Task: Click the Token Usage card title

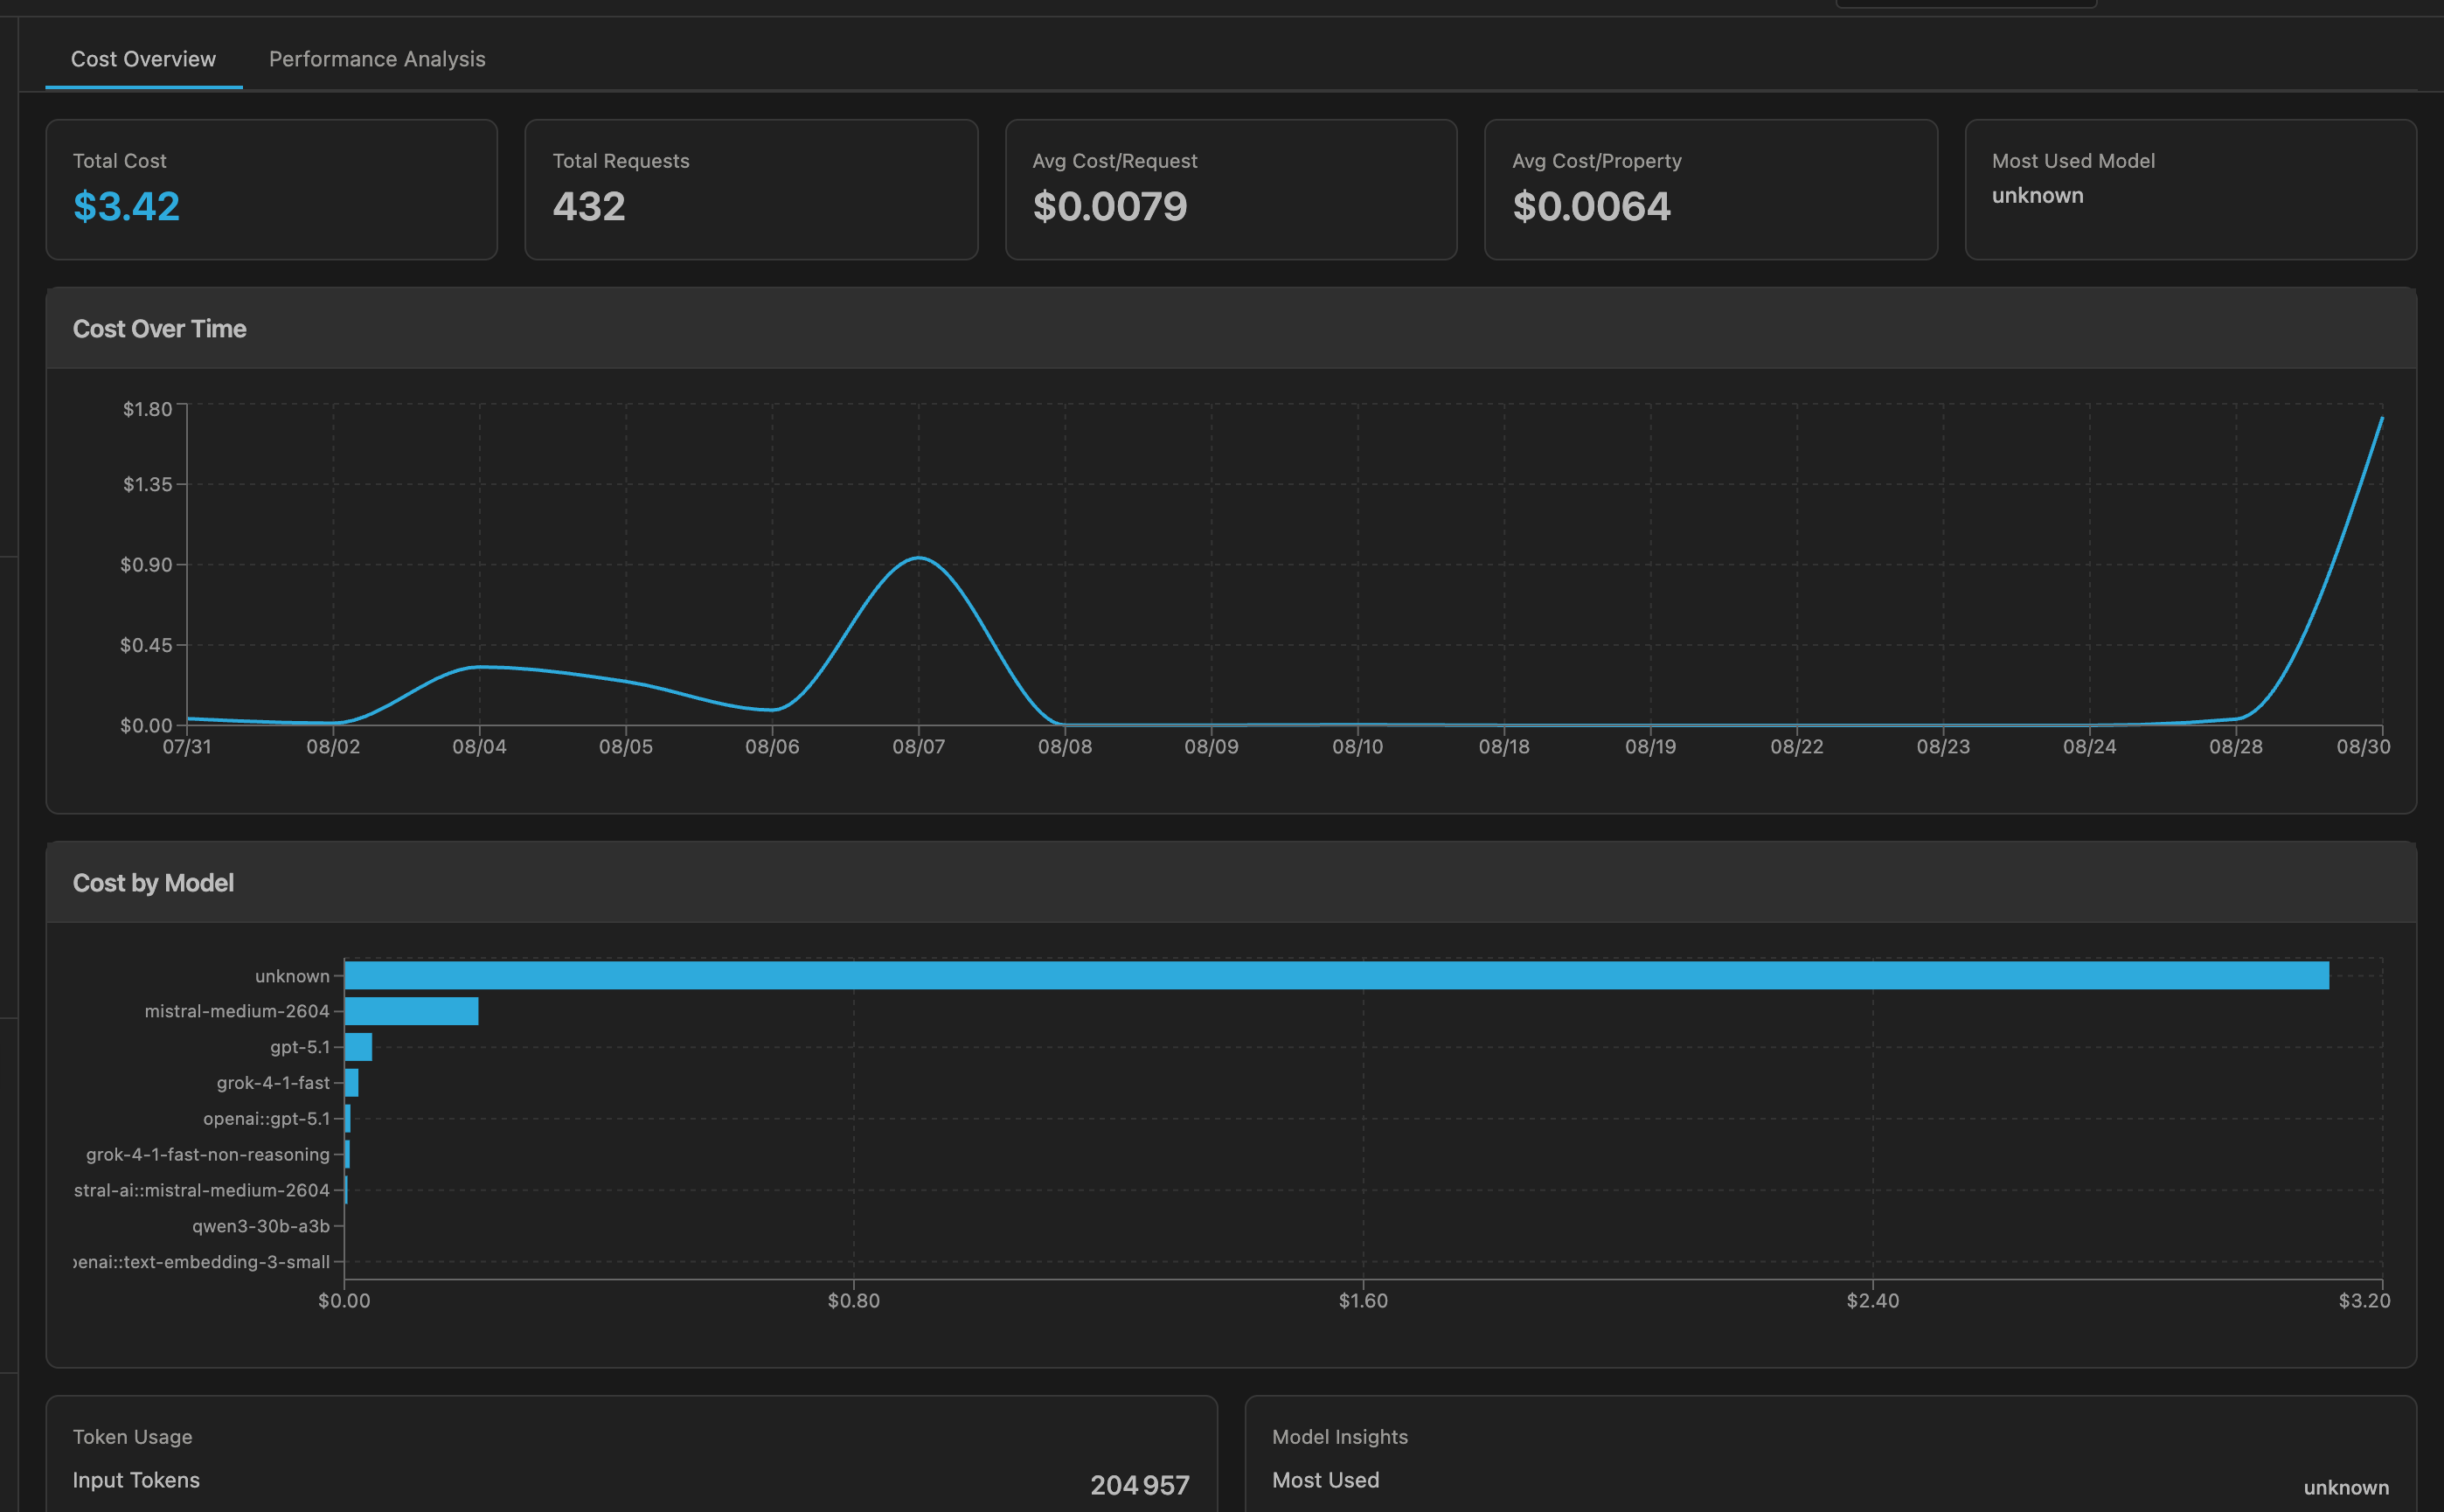Action: [132, 1437]
